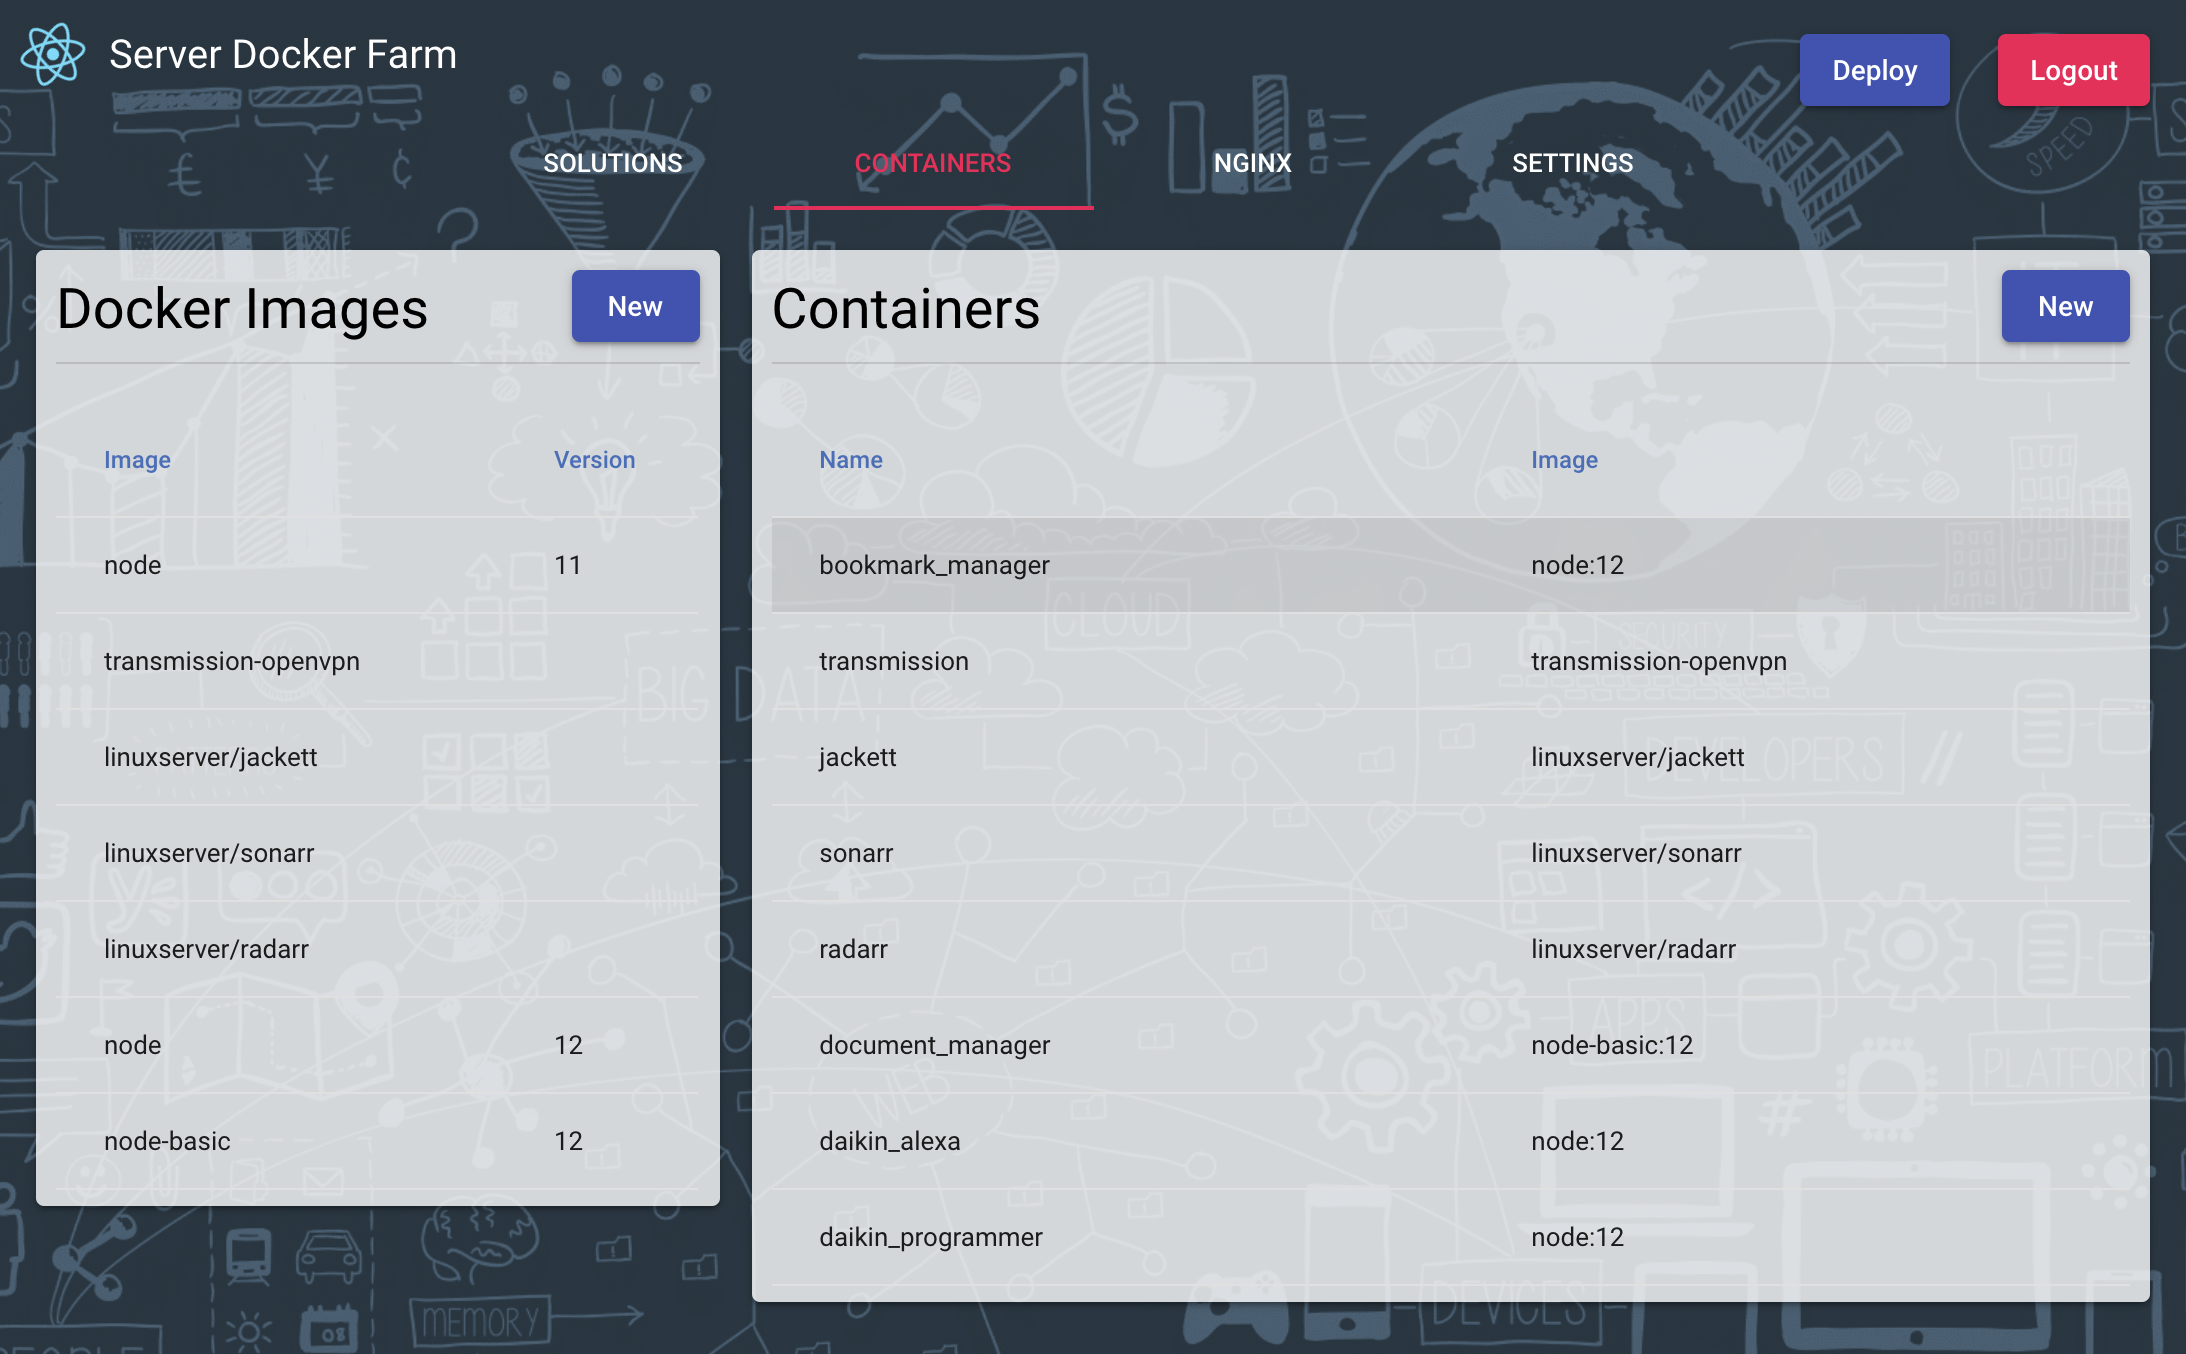Viewport: 2186px width, 1354px height.
Task: Click node:12 image of daikin_alexa
Action: point(1577,1141)
